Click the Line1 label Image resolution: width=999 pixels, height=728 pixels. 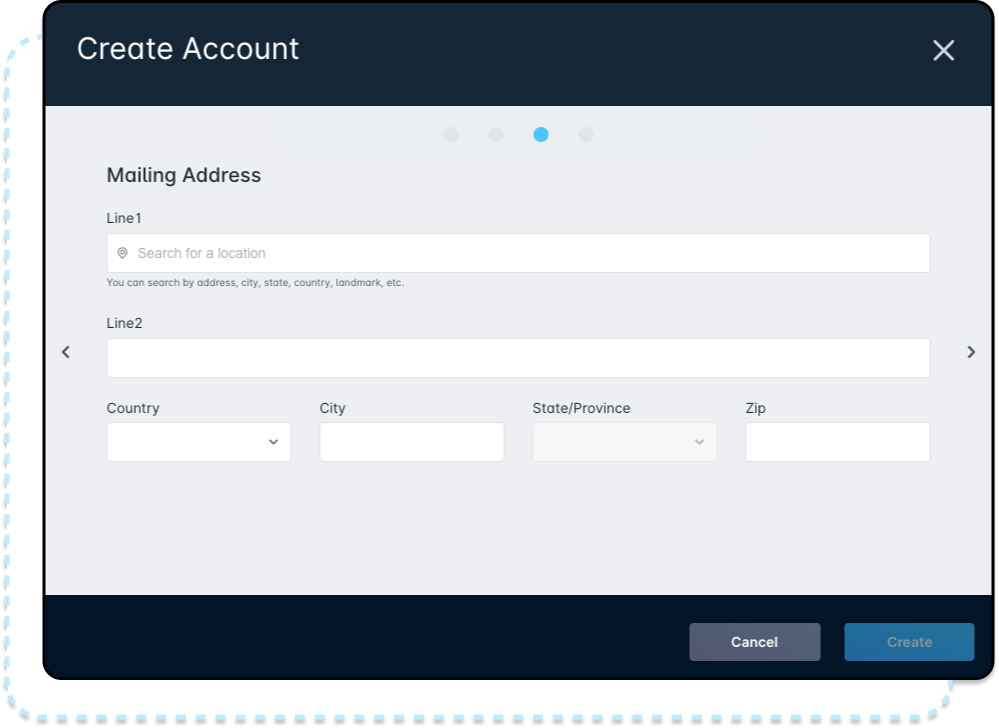[124, 218]
